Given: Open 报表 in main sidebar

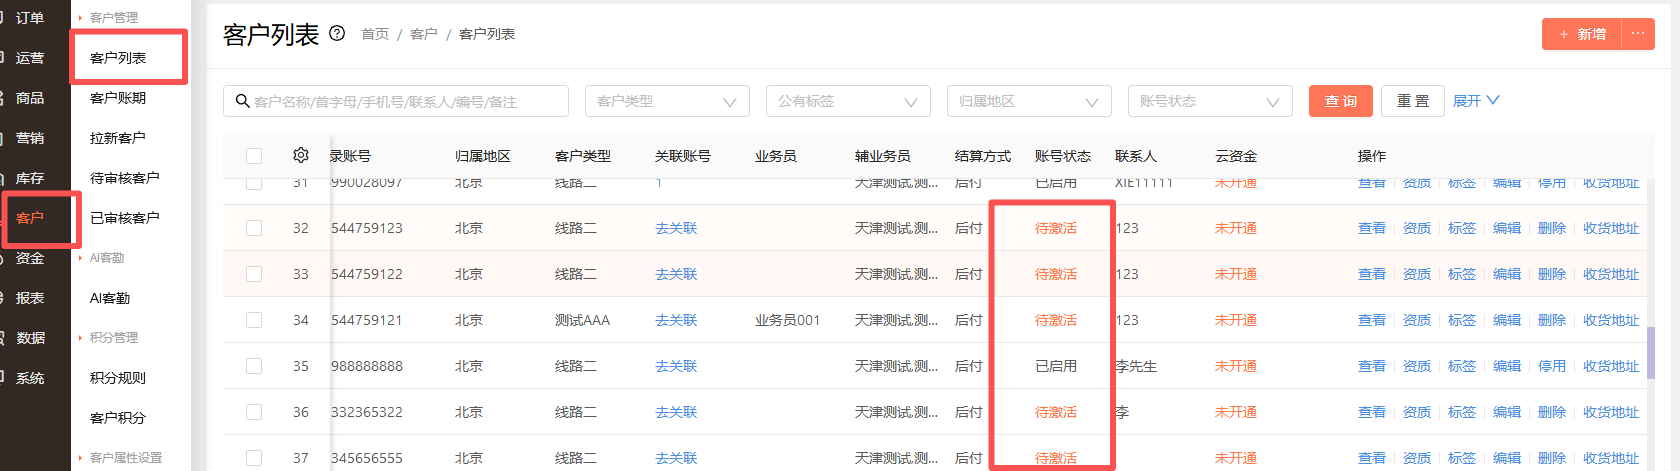Looking at the screenshot, I should pos(30,298).
